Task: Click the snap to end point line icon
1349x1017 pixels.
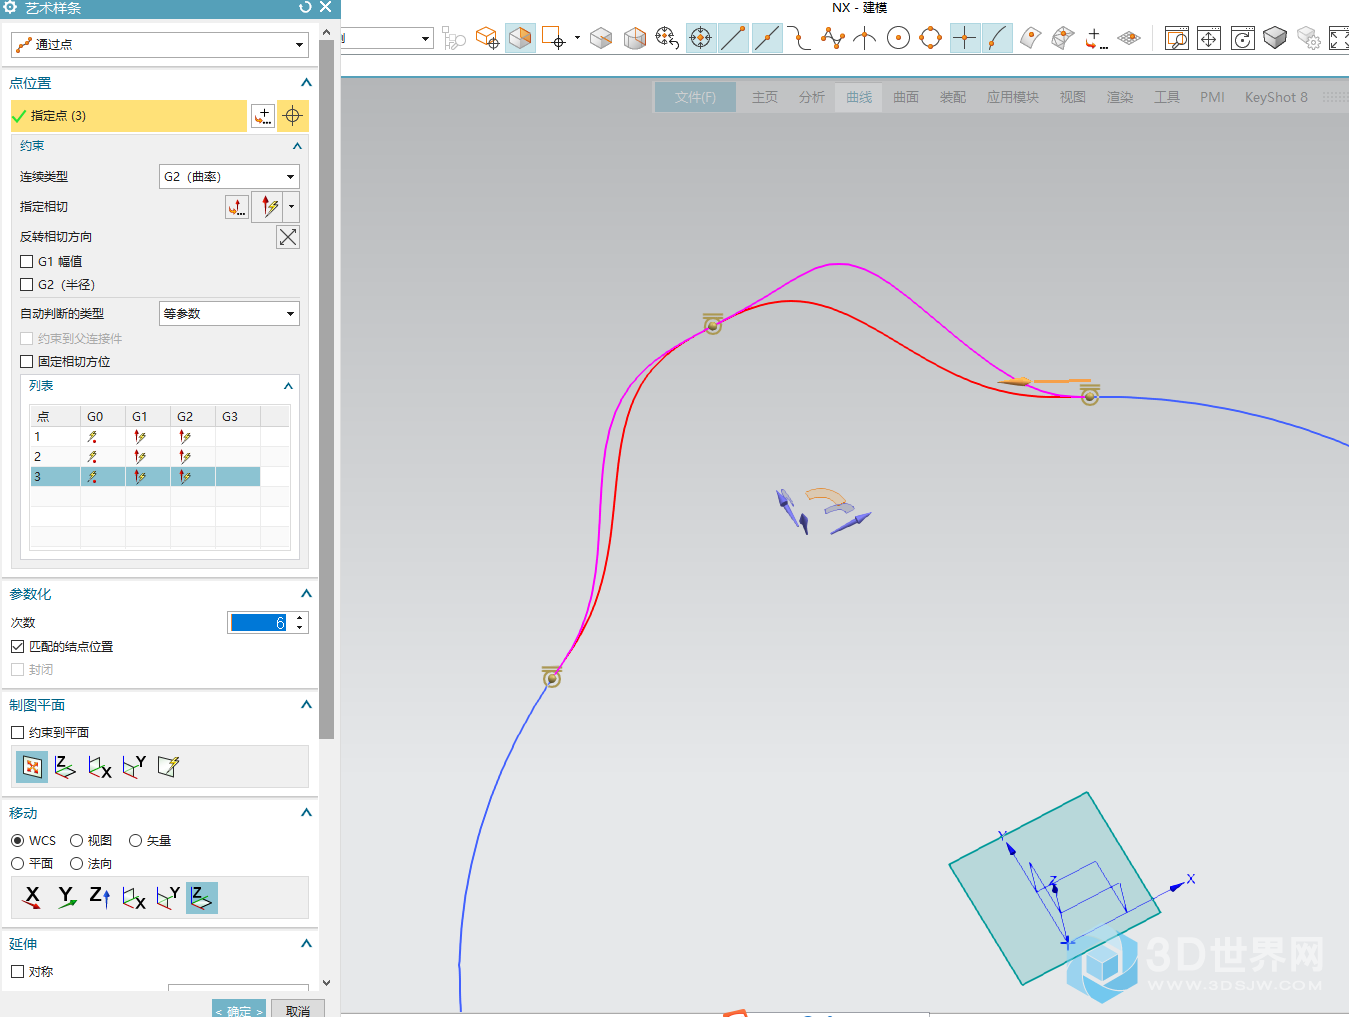Action: pyautogui.click(x=733, y=38)
